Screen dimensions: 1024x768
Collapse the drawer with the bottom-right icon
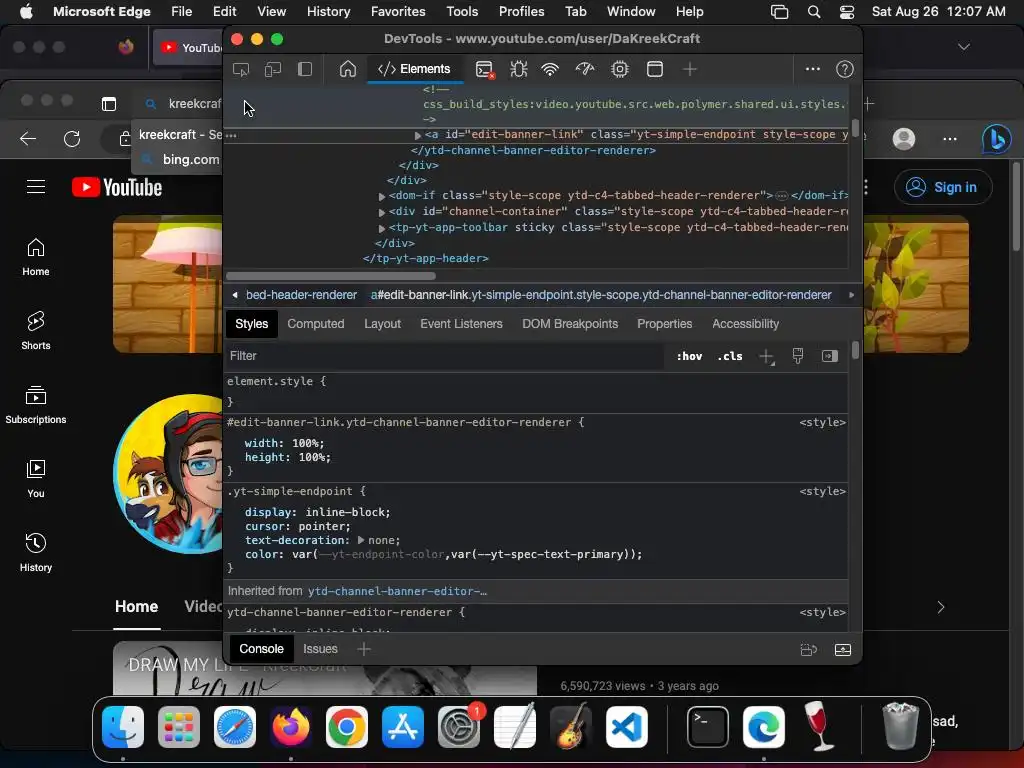(x=842, y=650)
